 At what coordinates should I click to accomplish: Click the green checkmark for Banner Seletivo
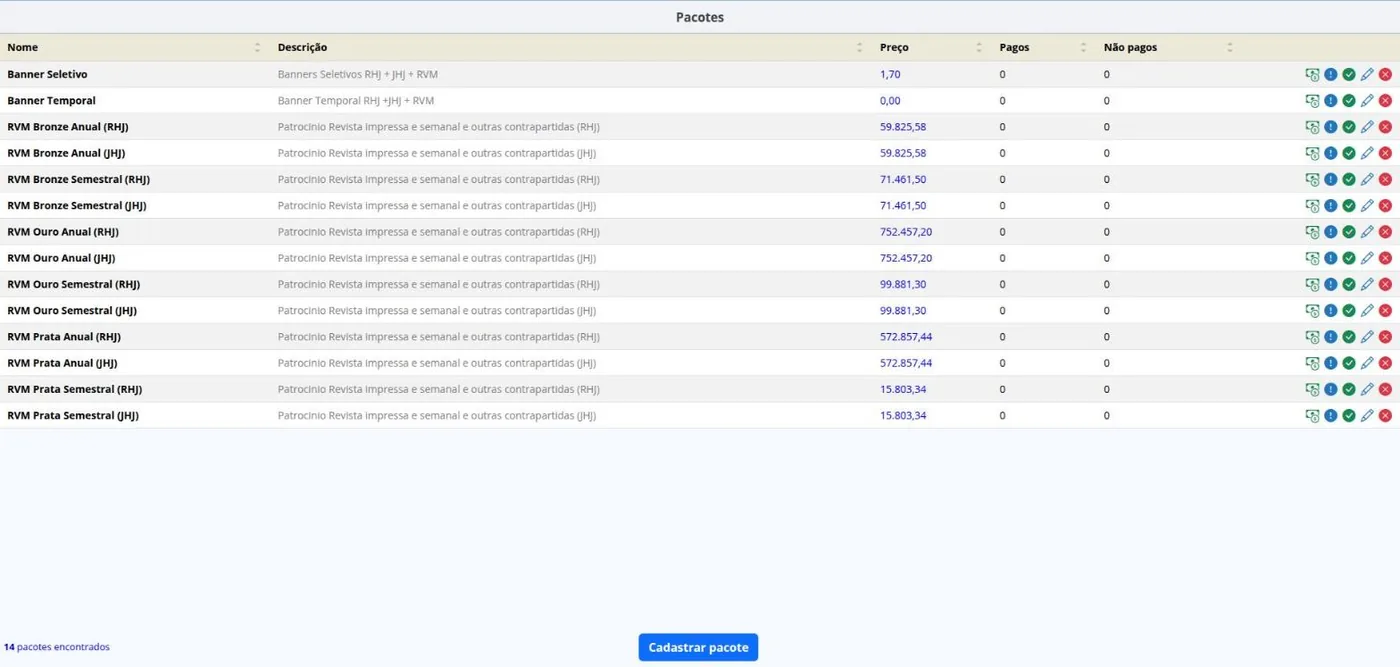pos(1349,74)
